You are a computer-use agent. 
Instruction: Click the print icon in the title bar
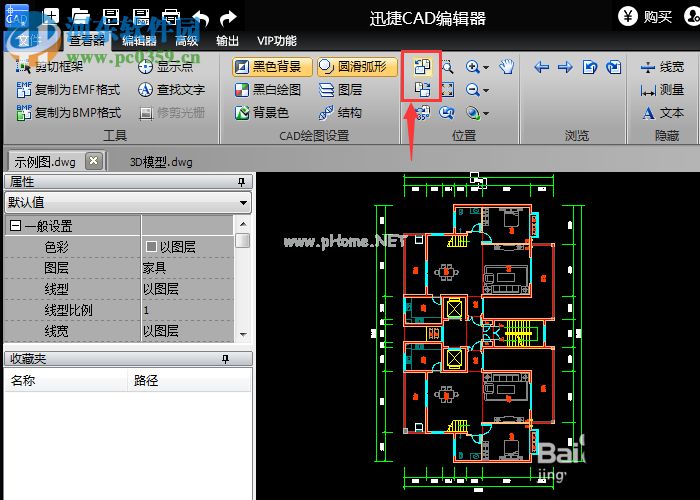(171, 17)
